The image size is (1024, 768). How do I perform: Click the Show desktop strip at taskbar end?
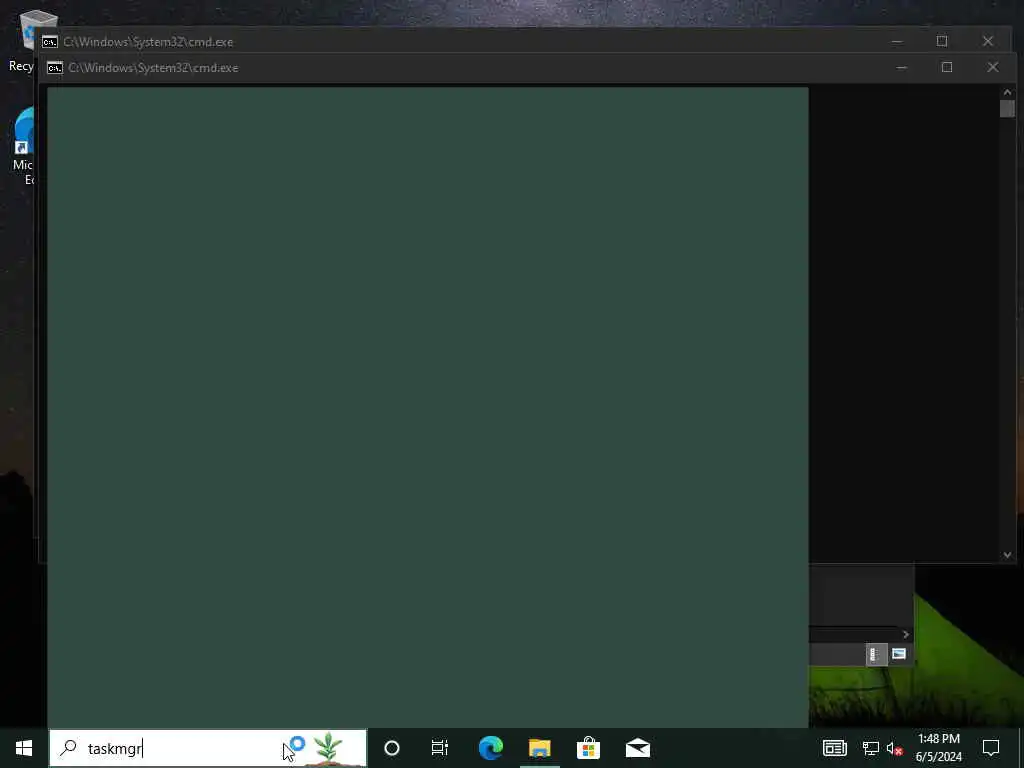pos(1021,748)
